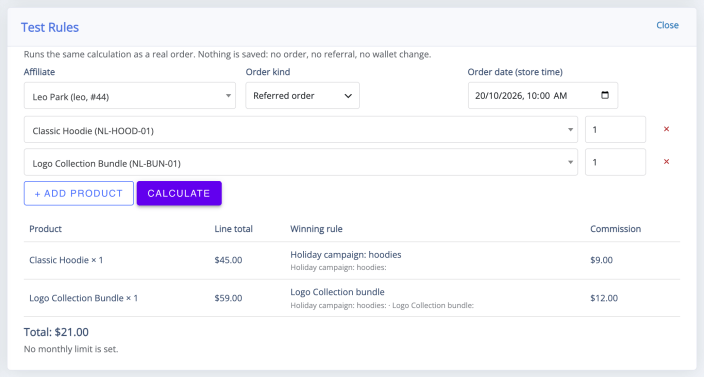The image size is (704, 377).
Task: Select the $9.00 commission value
Action: (601, 260)
